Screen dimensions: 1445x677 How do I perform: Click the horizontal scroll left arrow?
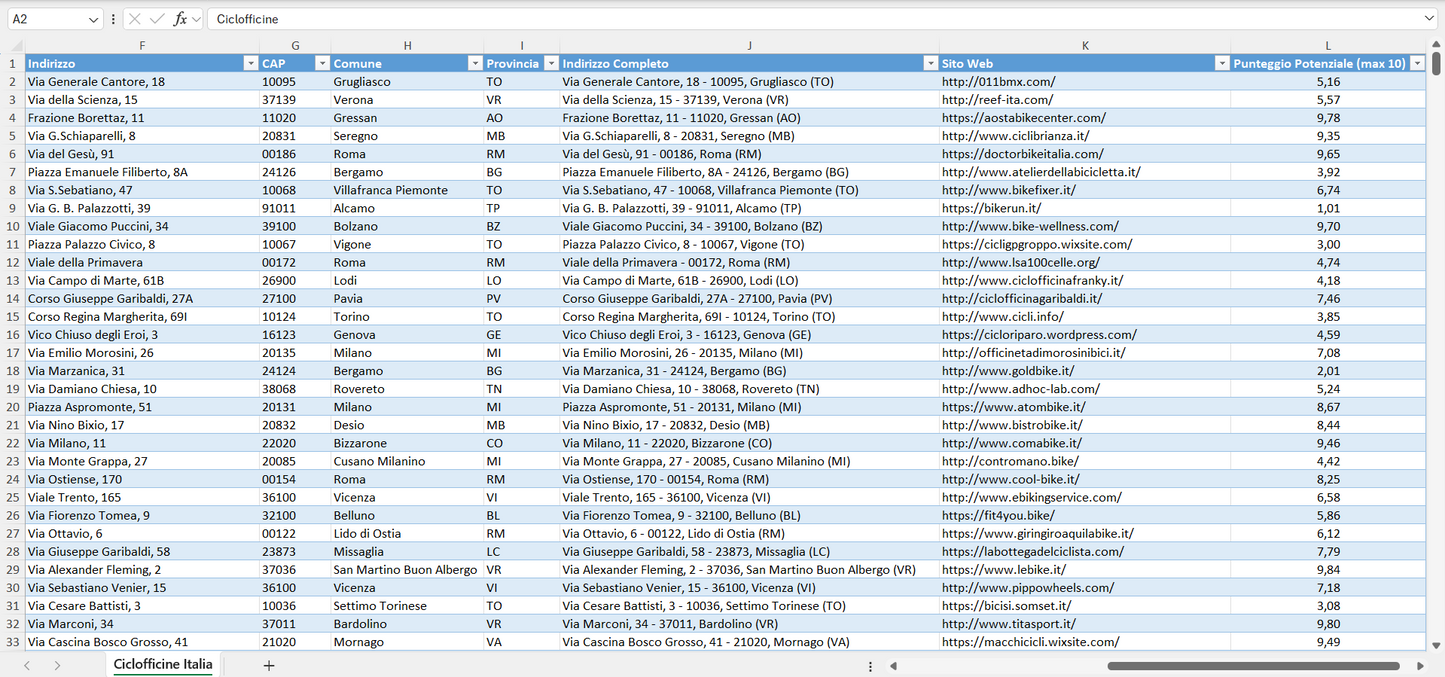[893, 665]
